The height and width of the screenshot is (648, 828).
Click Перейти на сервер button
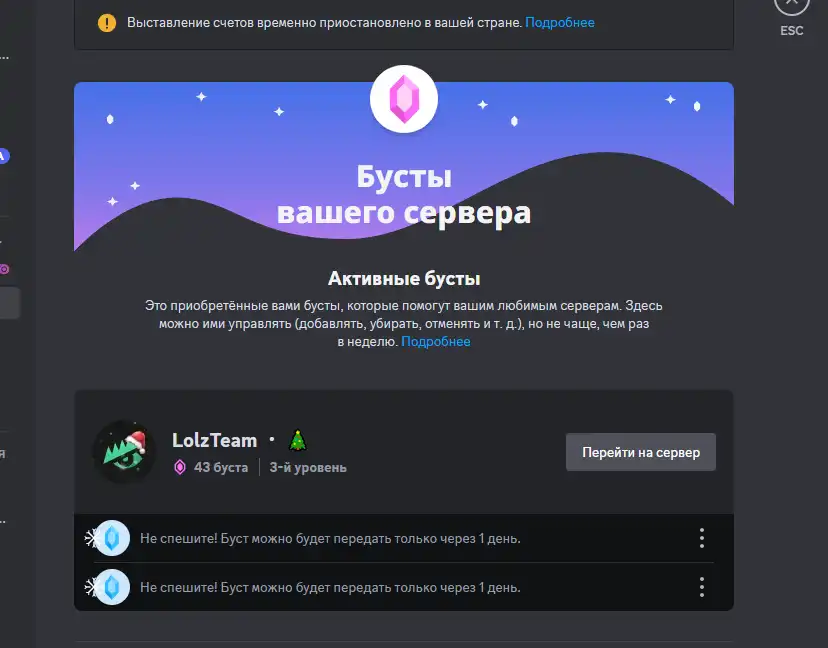coord(641,452)
